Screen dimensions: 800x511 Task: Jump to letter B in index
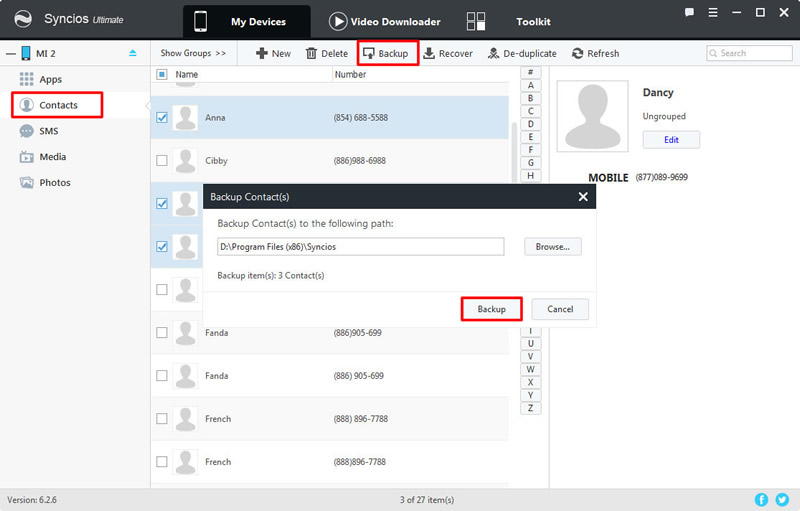coord(531,98)
